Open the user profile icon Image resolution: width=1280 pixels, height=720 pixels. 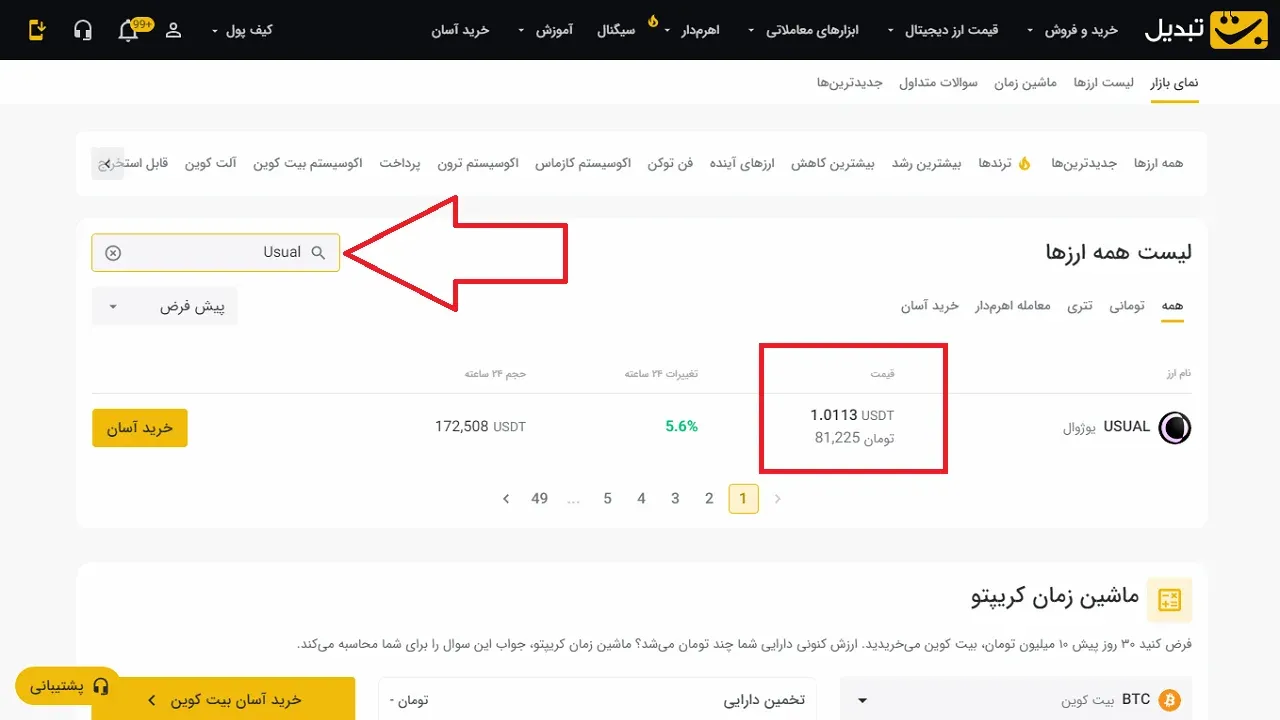click(x=173, y=30)
